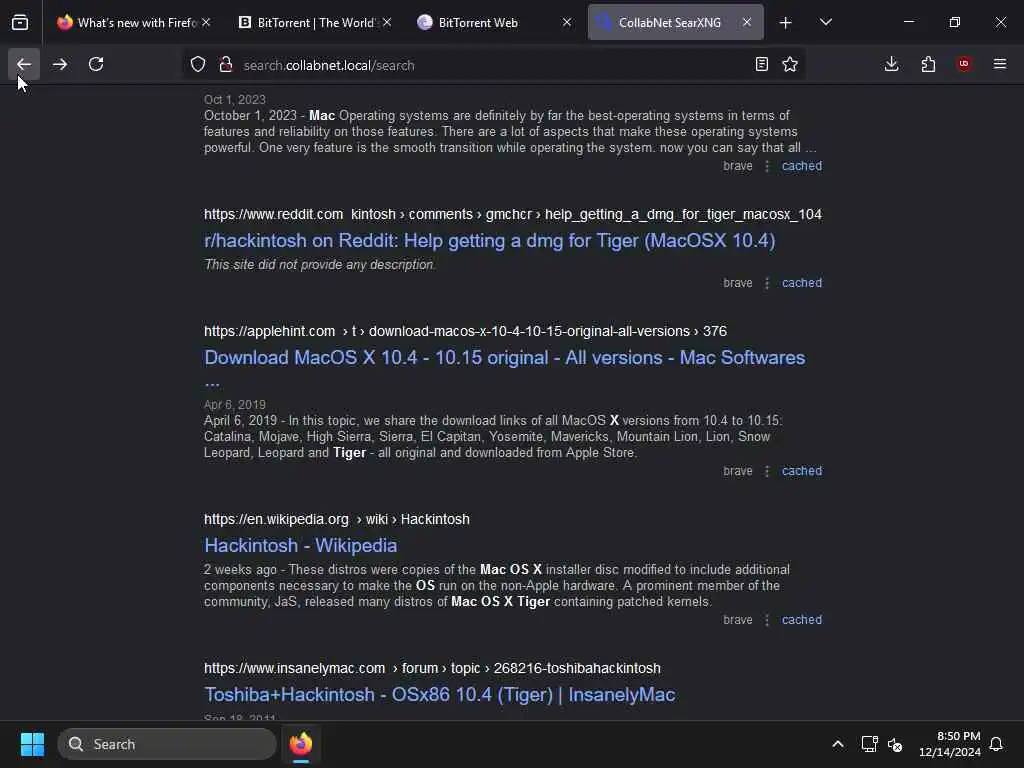This screenshot has width=1024, height=768.
Task: Open Download MacOS X 10.4 - 10.15 result
Action: [x=504, y=358]
